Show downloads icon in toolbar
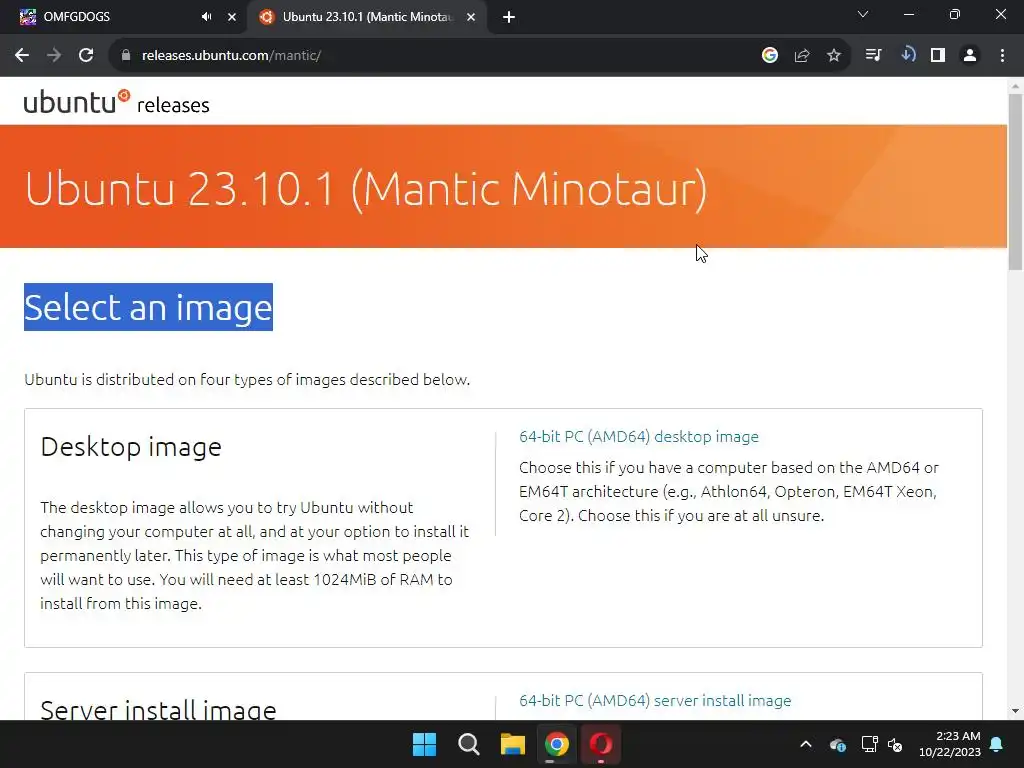 (x=908, y=55)
